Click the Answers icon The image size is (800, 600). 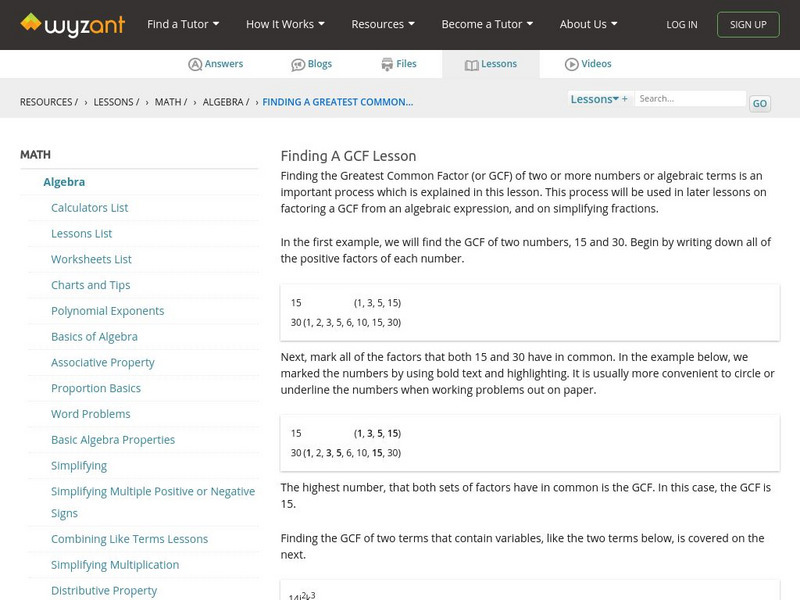tap(195, 64)
